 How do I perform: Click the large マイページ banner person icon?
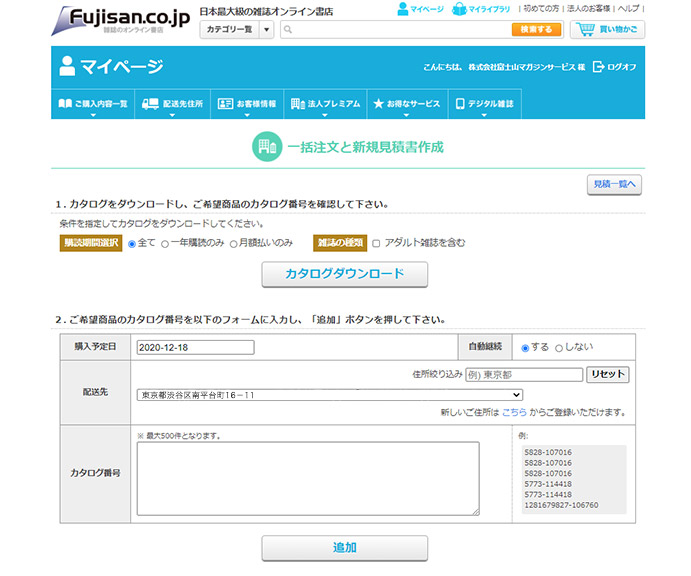(x=67, y=66)
